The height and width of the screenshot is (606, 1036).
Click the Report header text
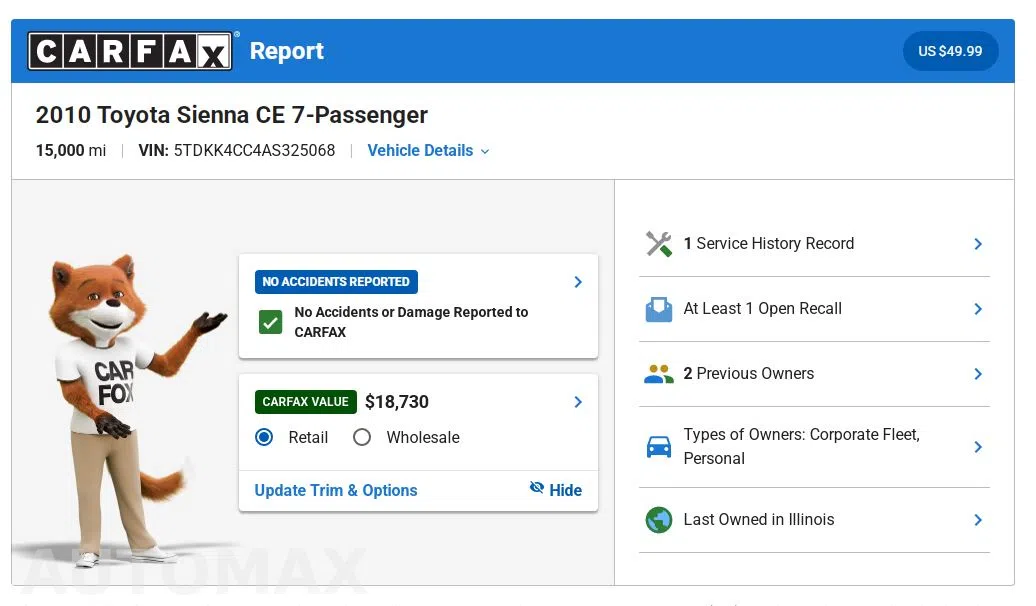click(287, 51)
